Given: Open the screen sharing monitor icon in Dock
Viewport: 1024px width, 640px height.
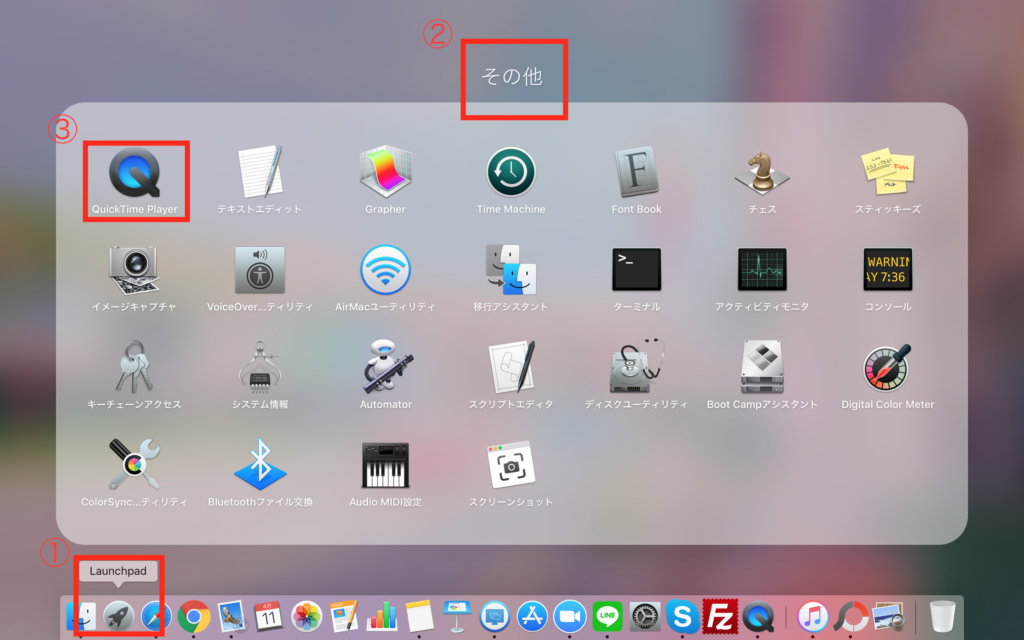Looking at the screenshot, I should point(494,616).
